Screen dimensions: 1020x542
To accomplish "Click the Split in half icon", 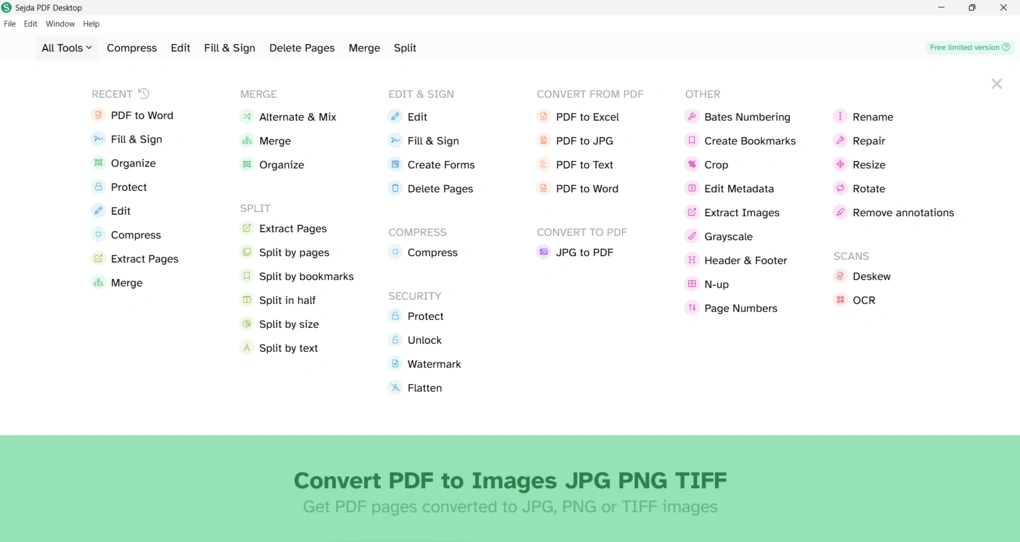I will (247, 300).
